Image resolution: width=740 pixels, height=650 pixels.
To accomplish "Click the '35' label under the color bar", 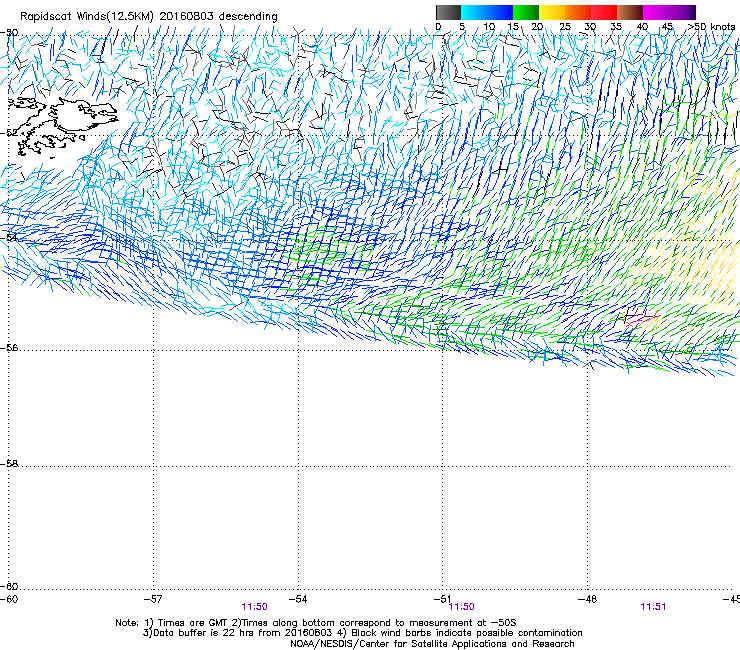I will [616, 27].
